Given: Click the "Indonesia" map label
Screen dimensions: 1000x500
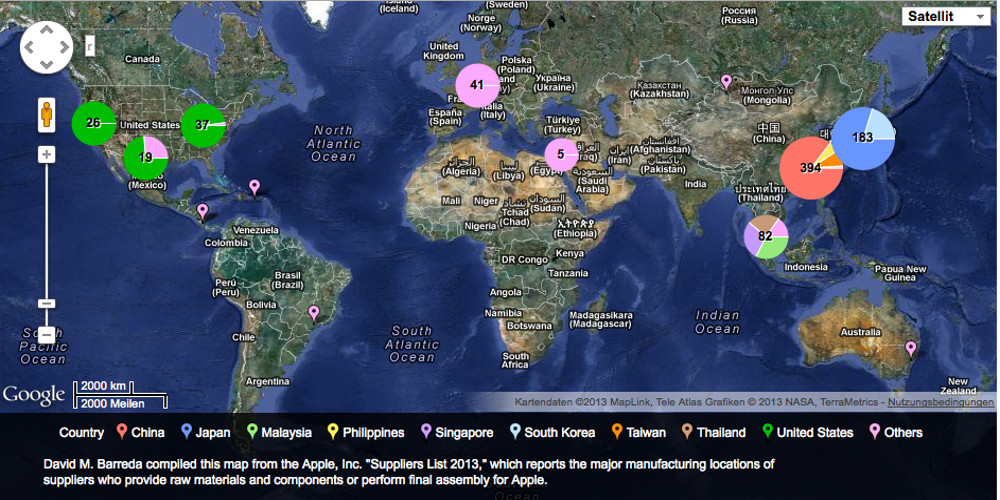Looking at the screenshot, I should 806,267.
